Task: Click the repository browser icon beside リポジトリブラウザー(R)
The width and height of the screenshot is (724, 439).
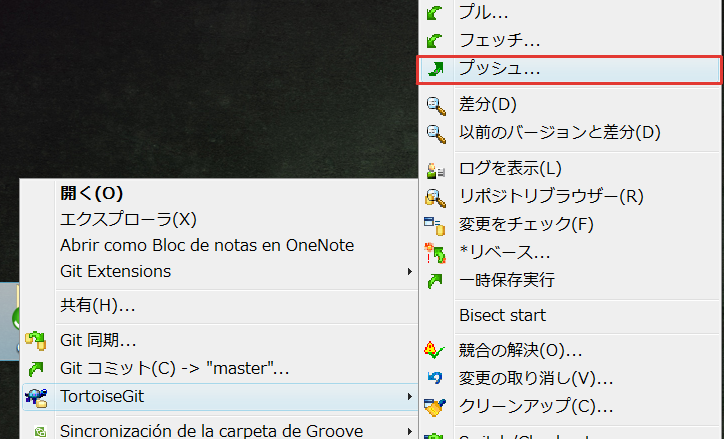Action: (435, 198)
